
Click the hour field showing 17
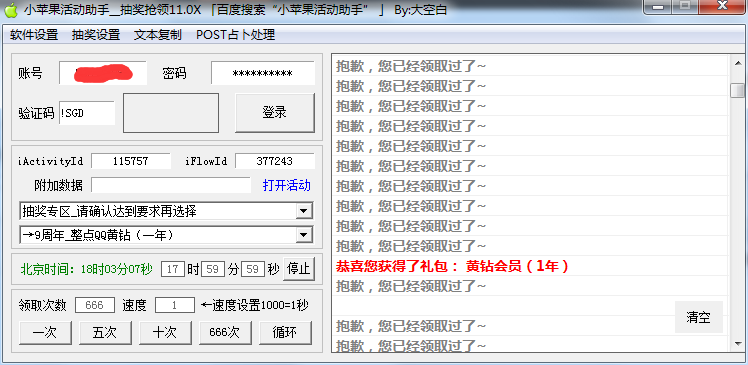click(x=173, y=269)
